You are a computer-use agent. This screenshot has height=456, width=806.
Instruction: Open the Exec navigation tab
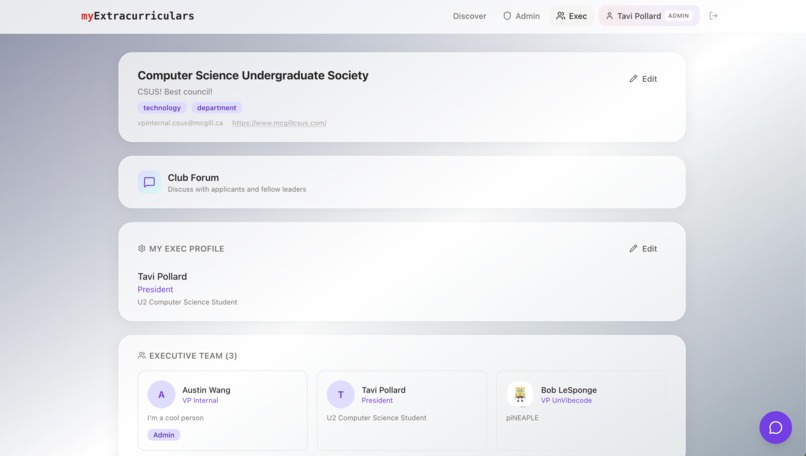pyautogui.click(x=571, y=16)
